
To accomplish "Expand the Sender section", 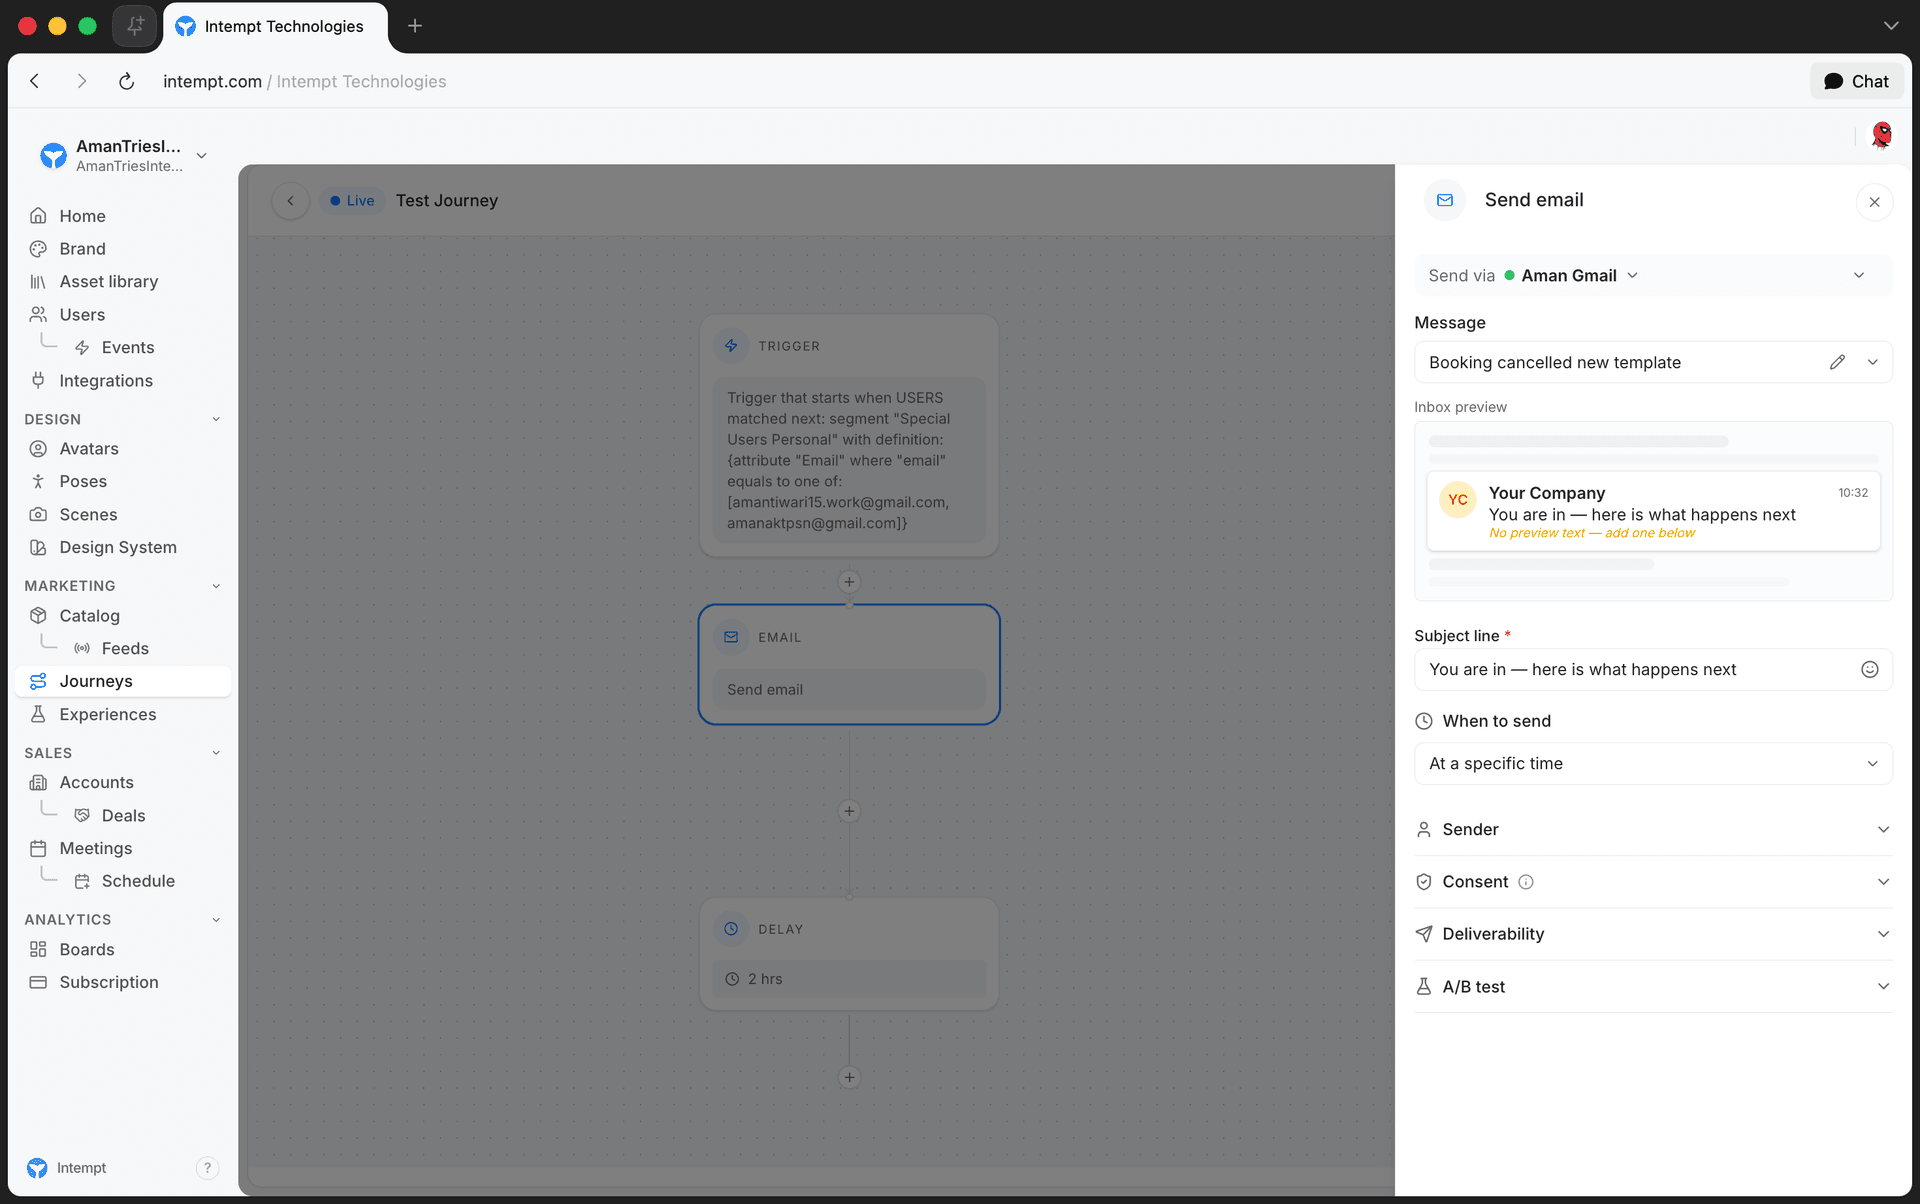I will pyautogui.click(x=1653, y=830).
